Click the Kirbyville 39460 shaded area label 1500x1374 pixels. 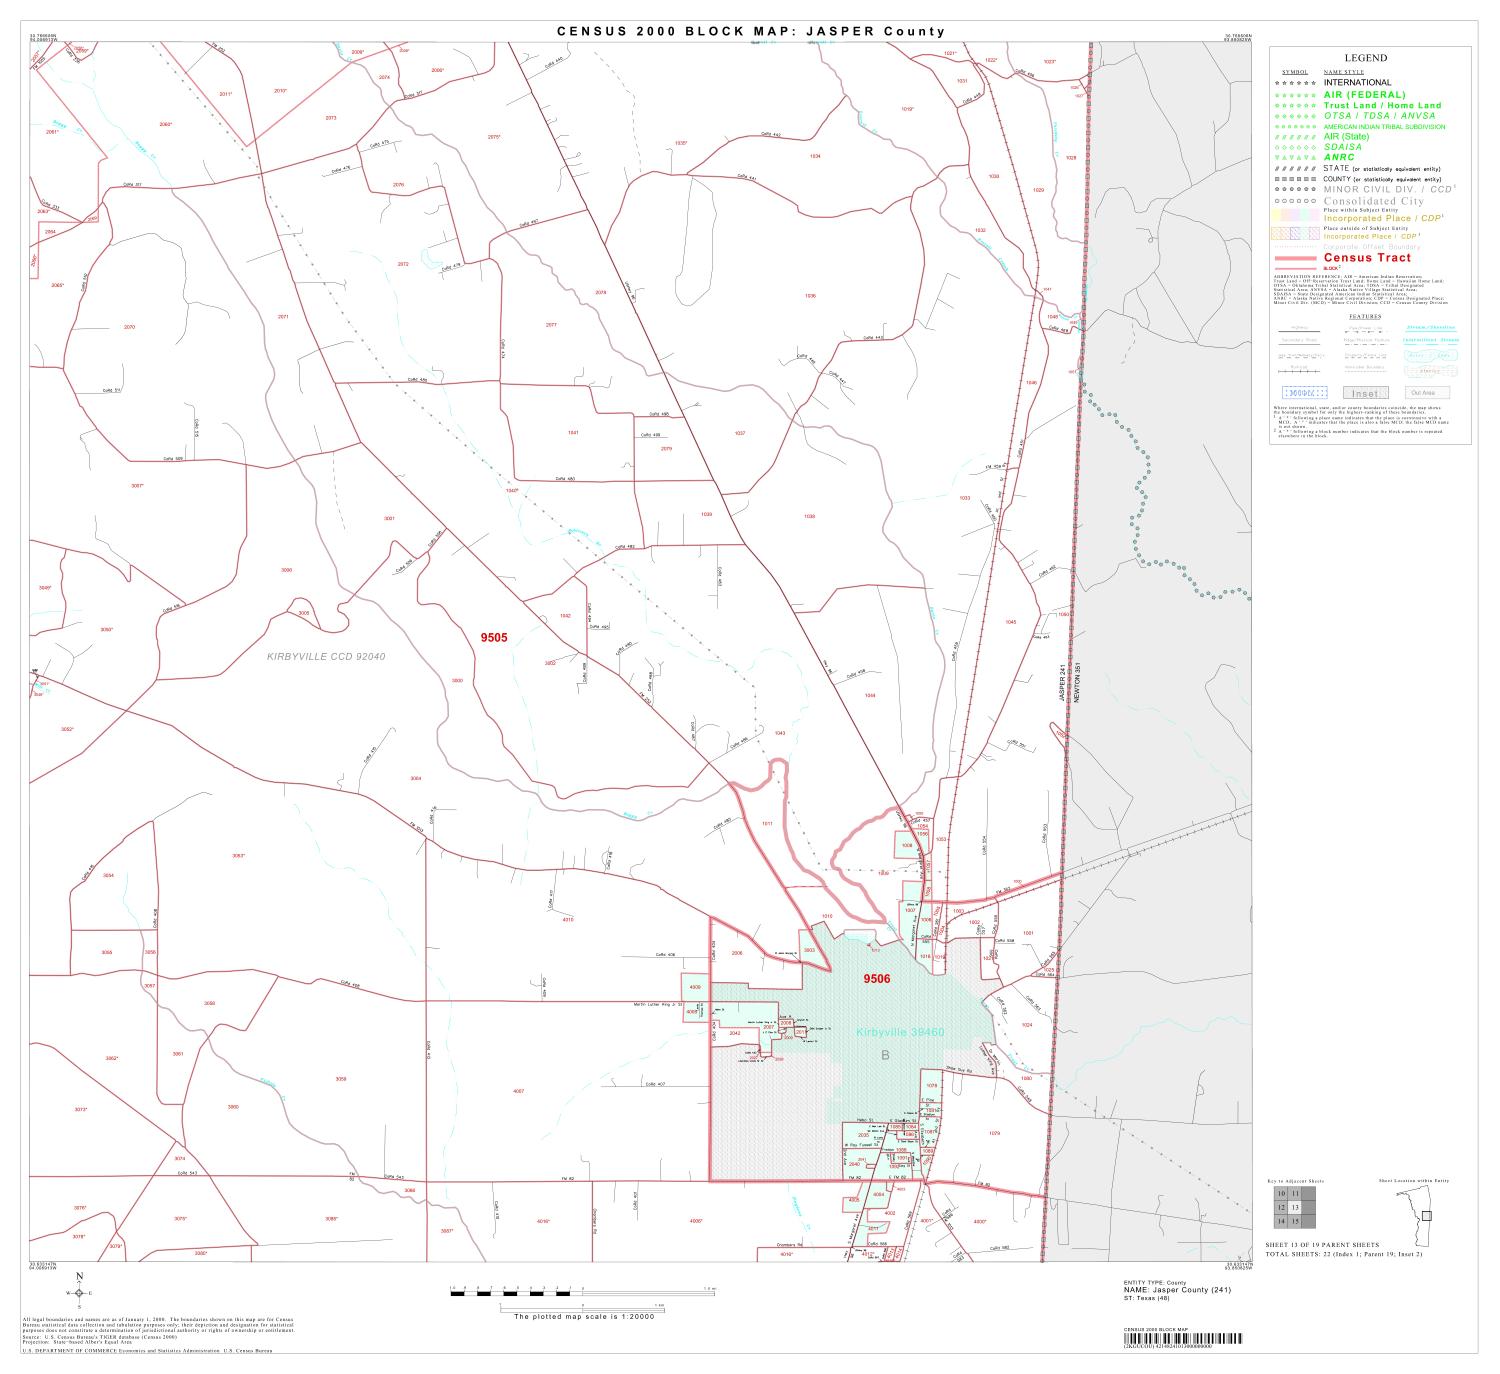(900, 1034)
